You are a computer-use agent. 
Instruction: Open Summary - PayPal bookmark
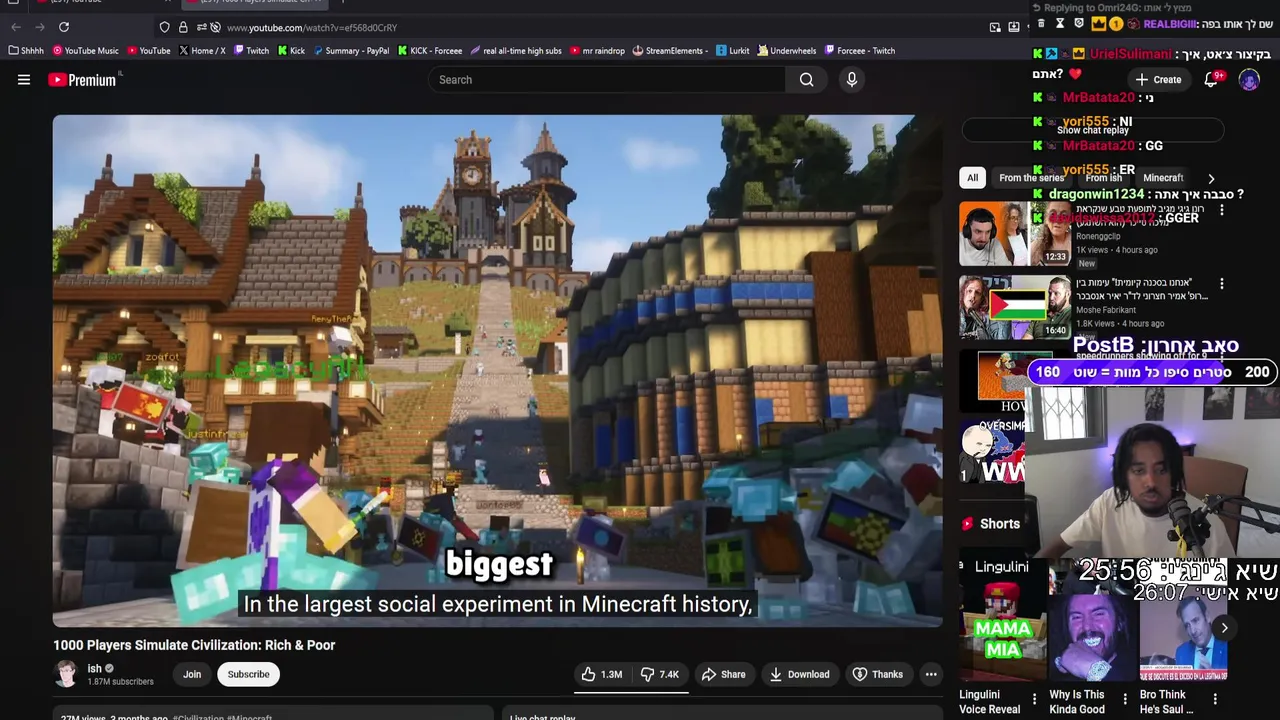[351, 51]
